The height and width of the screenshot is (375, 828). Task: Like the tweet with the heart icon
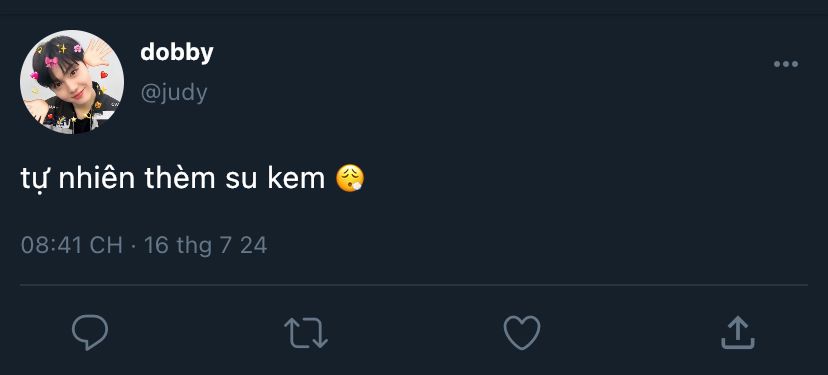coord(522,333)
